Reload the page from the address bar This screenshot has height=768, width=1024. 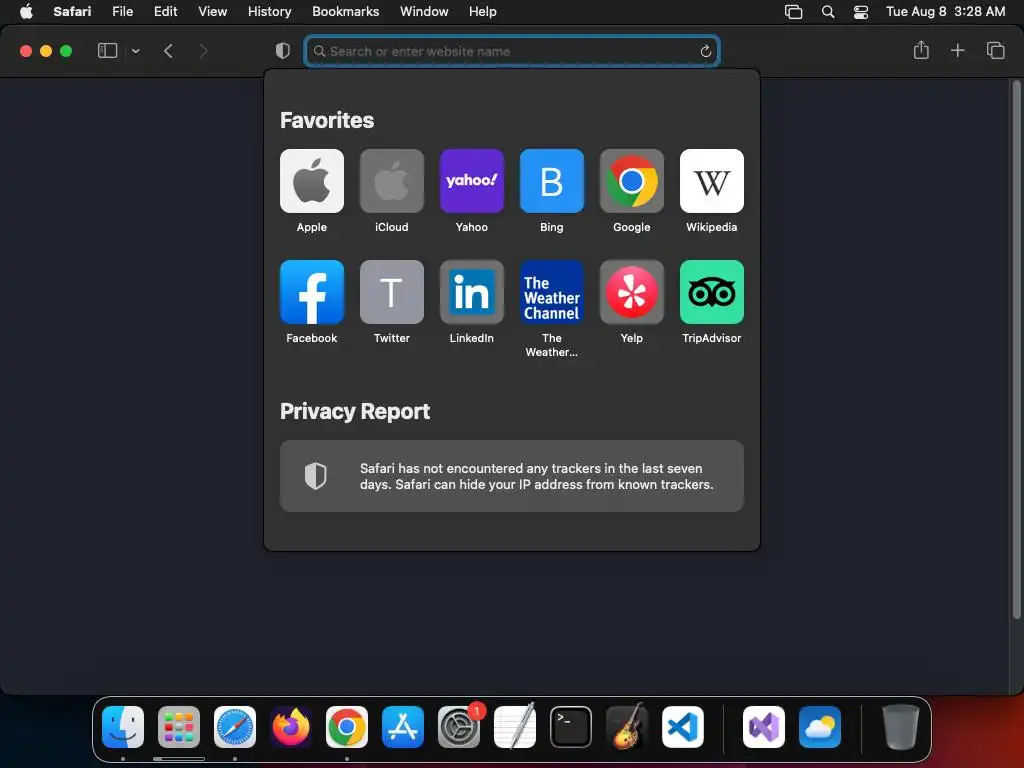point(705,51)
